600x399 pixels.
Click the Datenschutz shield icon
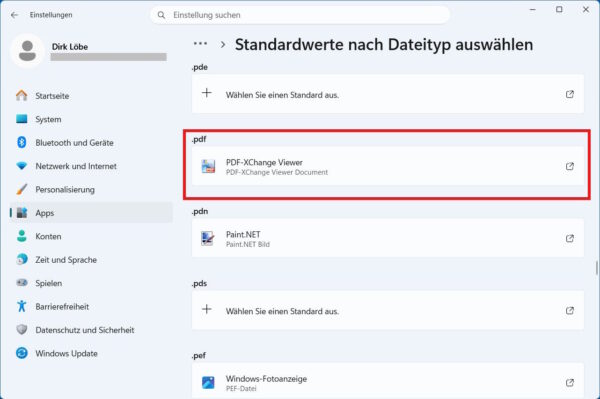(22, 329)
